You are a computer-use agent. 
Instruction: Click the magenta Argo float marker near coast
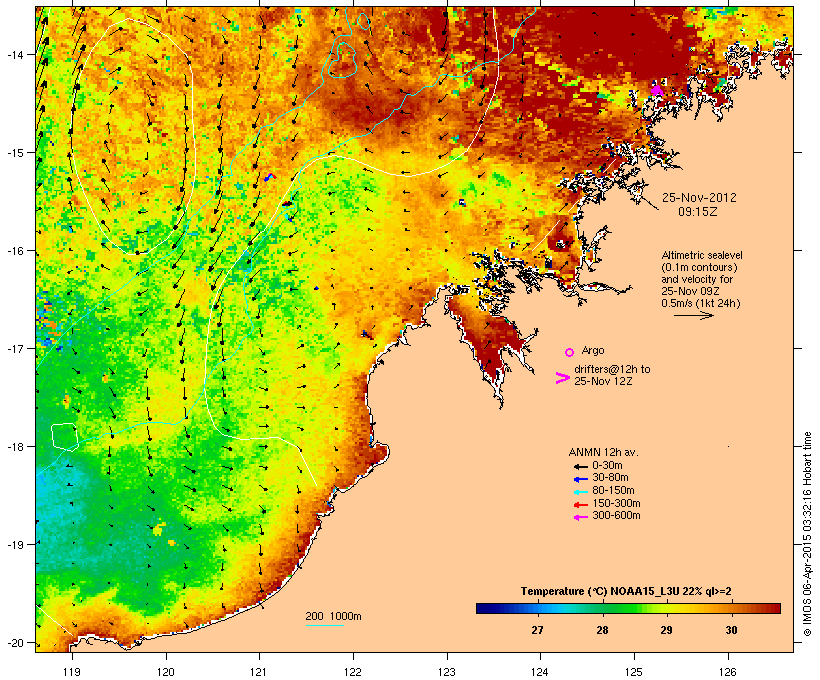(x=657, y=91)
